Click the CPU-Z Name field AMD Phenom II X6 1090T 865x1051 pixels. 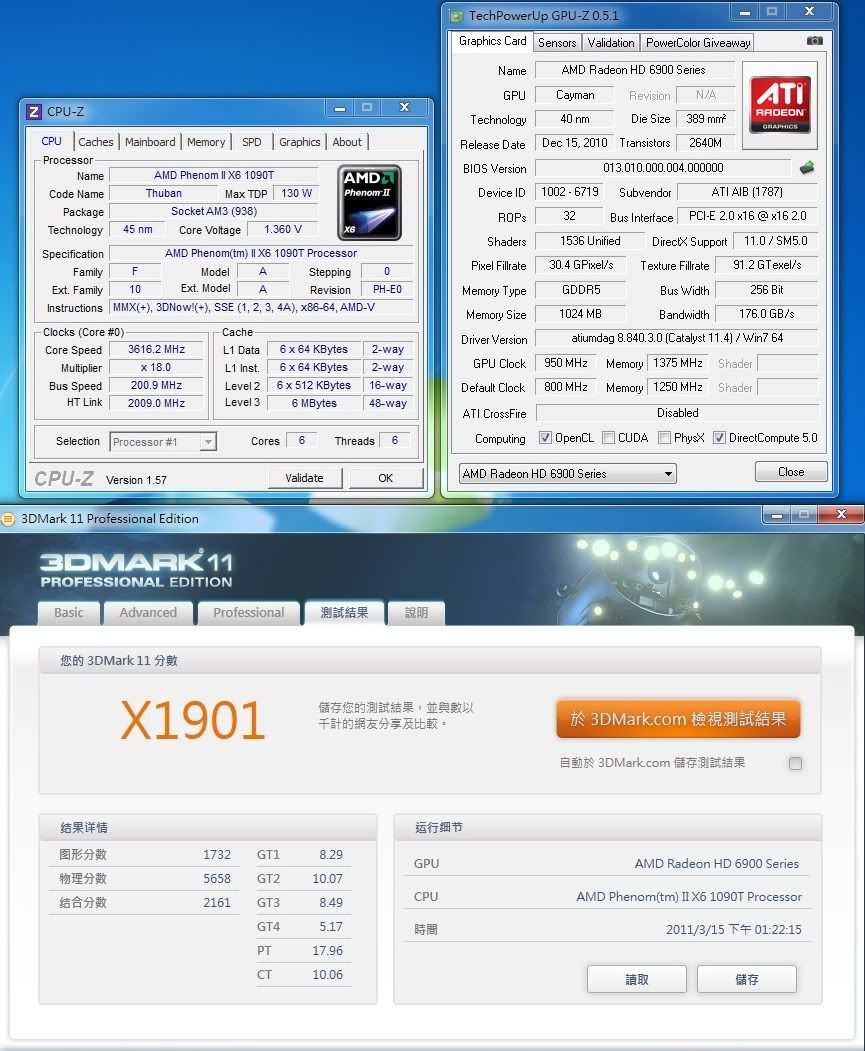tap(214, 175)
